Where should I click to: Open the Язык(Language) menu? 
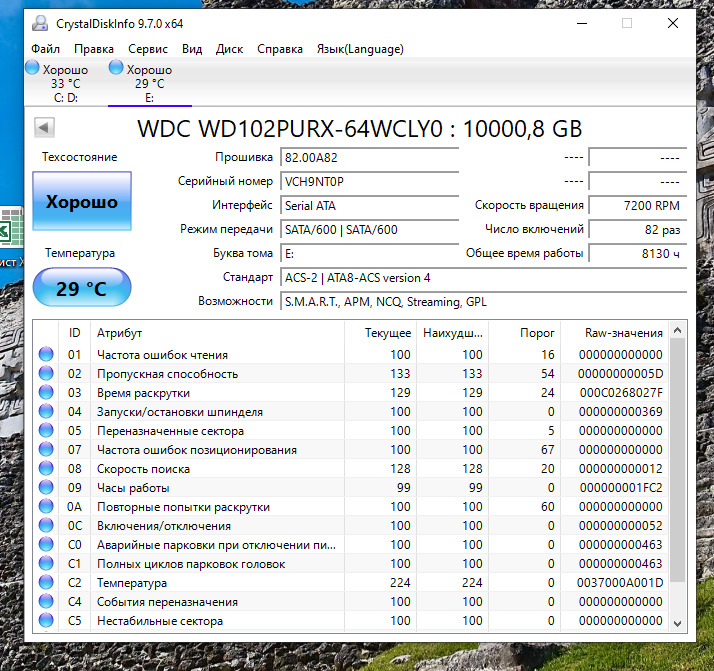360,48
